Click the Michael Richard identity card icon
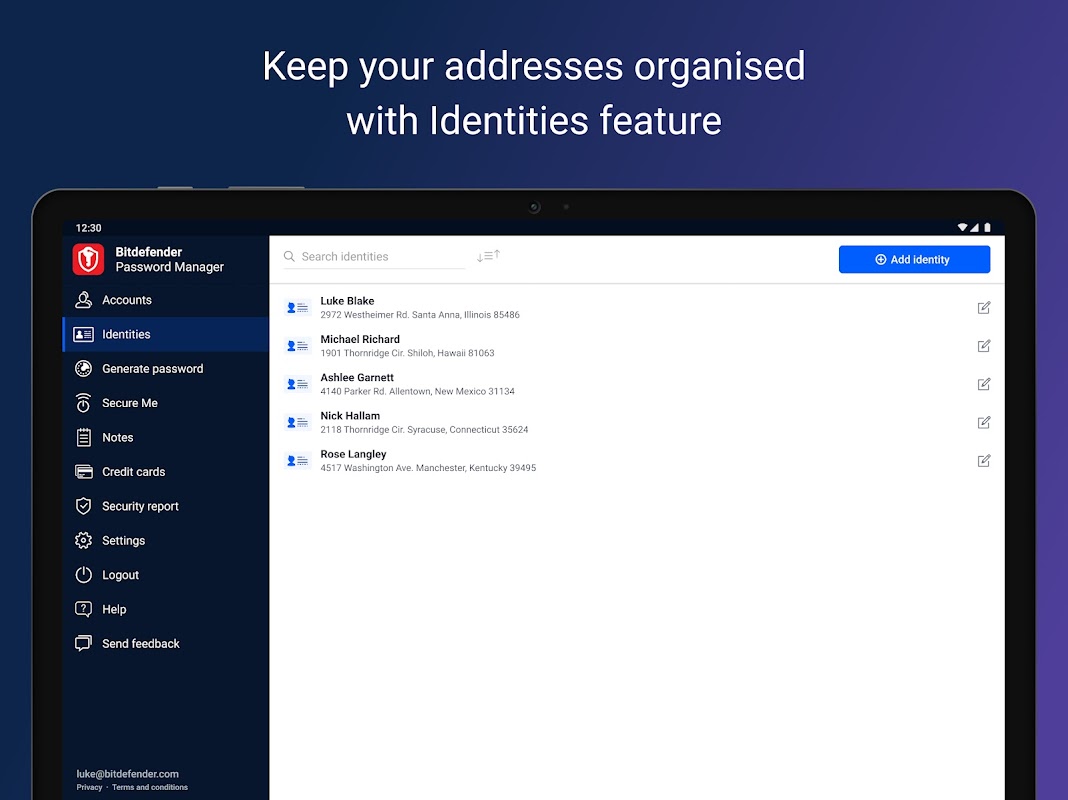The width and height of the screenshot is (1068, 800). [298, 346]
